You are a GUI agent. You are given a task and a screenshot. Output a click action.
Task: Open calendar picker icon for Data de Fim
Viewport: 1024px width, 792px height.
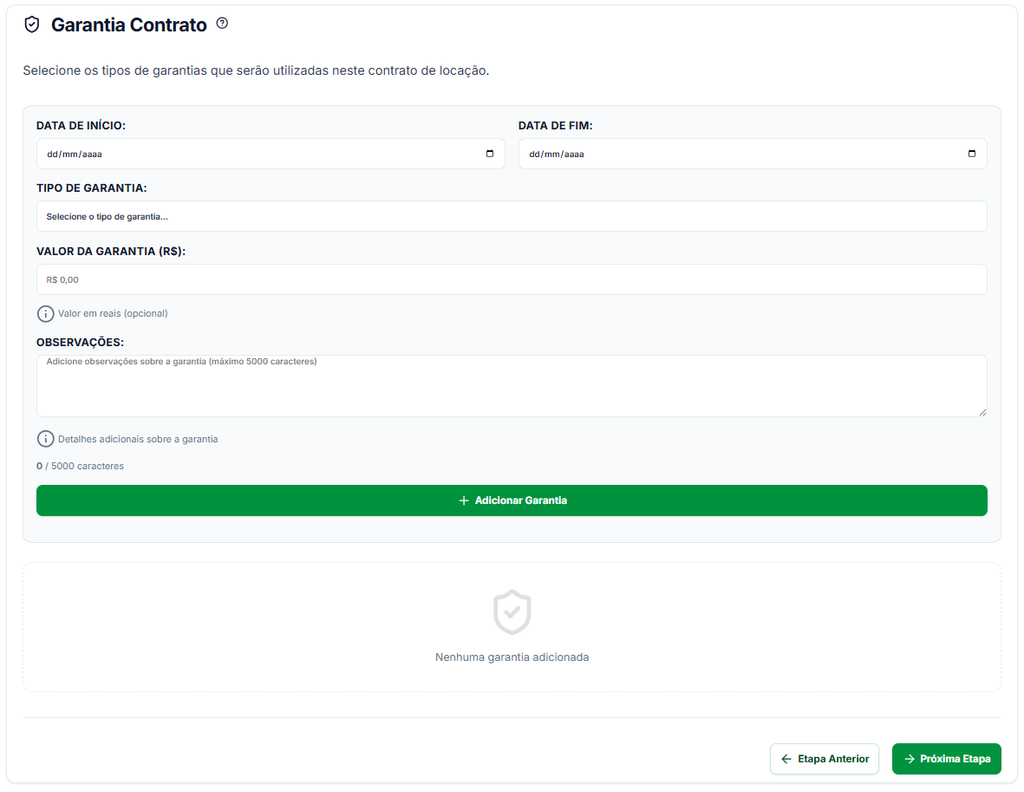[972, 153]
